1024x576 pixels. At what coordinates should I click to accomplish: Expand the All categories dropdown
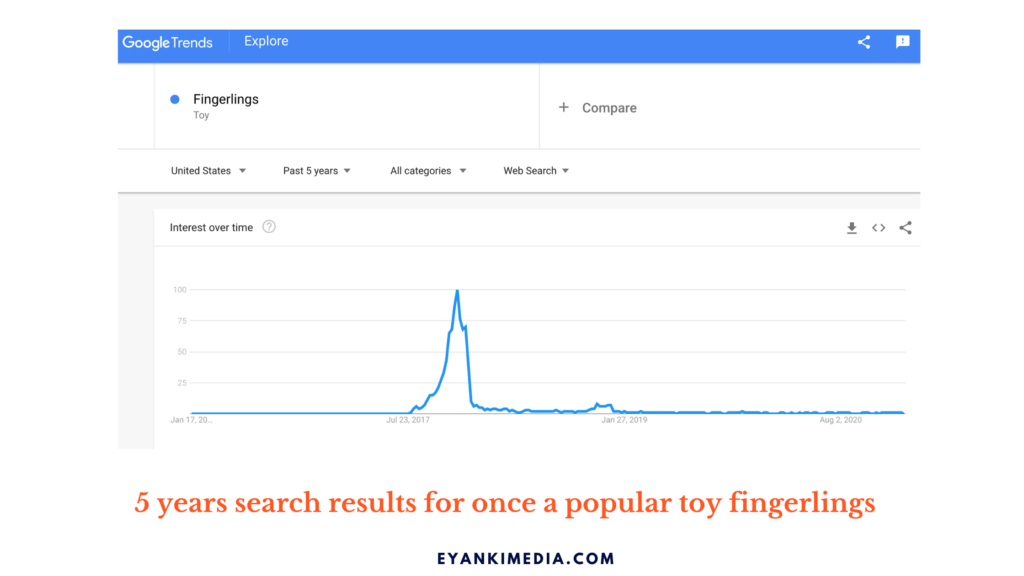click(x=428, y=170)
